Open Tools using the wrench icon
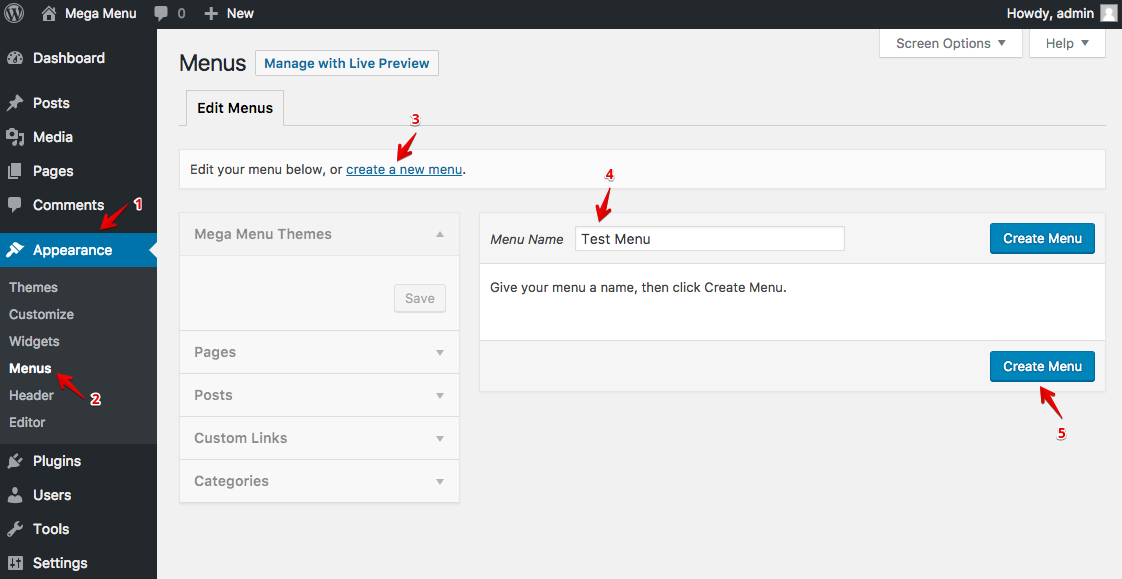 point(17,528)
